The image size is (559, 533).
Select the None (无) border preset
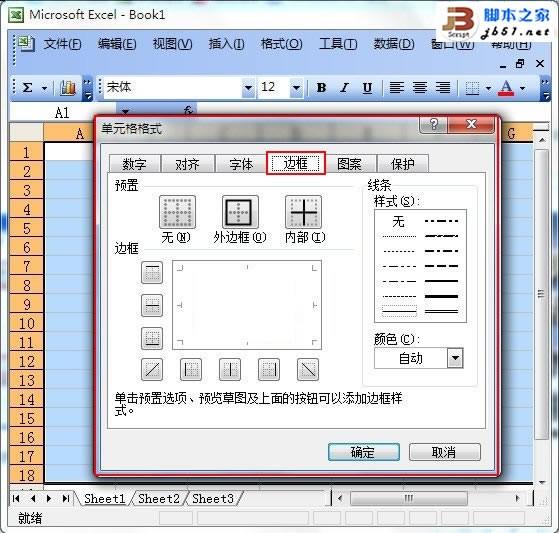point(177,212)
